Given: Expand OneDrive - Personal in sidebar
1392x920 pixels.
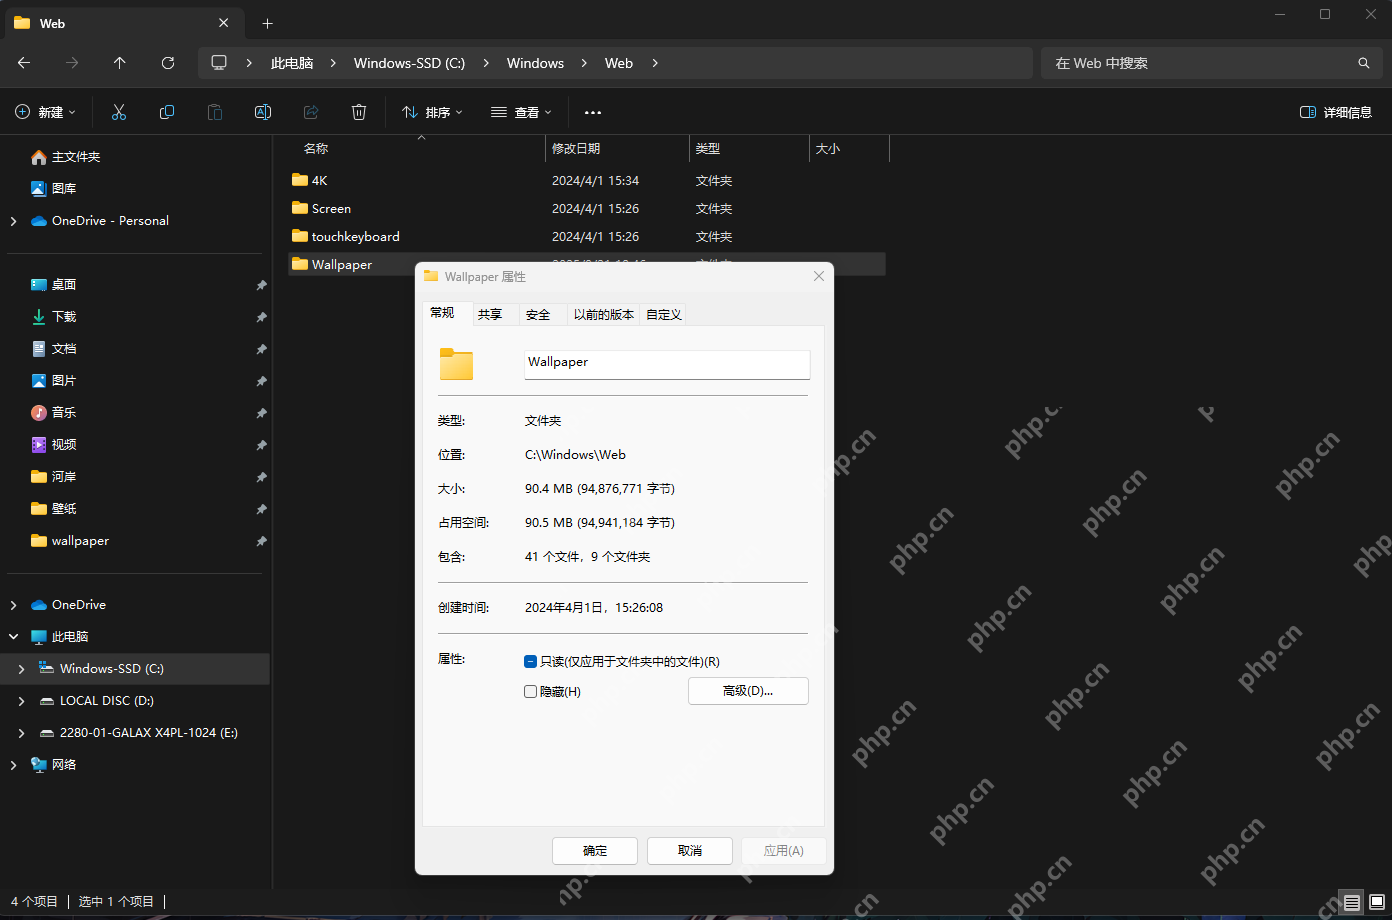Looking at the screenshot, I should coord(13,221).
